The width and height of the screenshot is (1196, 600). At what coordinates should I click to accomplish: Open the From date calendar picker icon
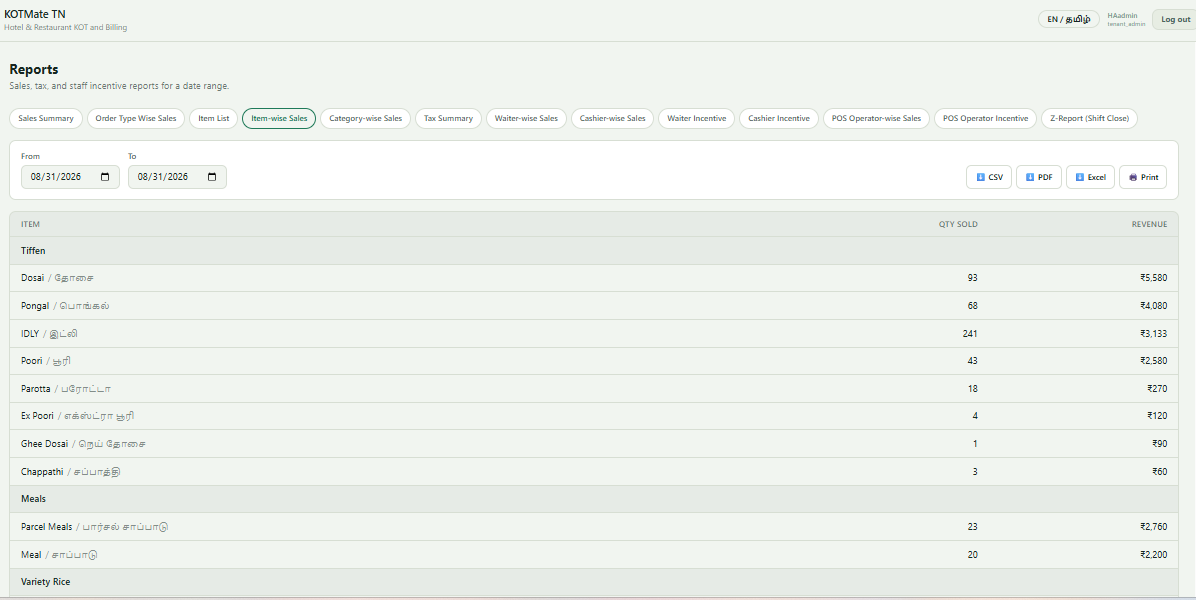105,177
